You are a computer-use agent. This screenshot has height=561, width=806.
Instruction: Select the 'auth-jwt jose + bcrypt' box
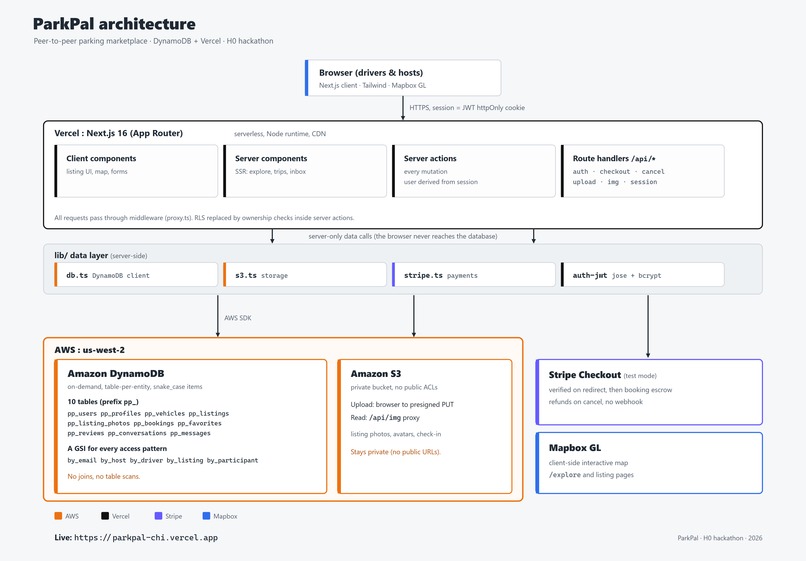643,275
